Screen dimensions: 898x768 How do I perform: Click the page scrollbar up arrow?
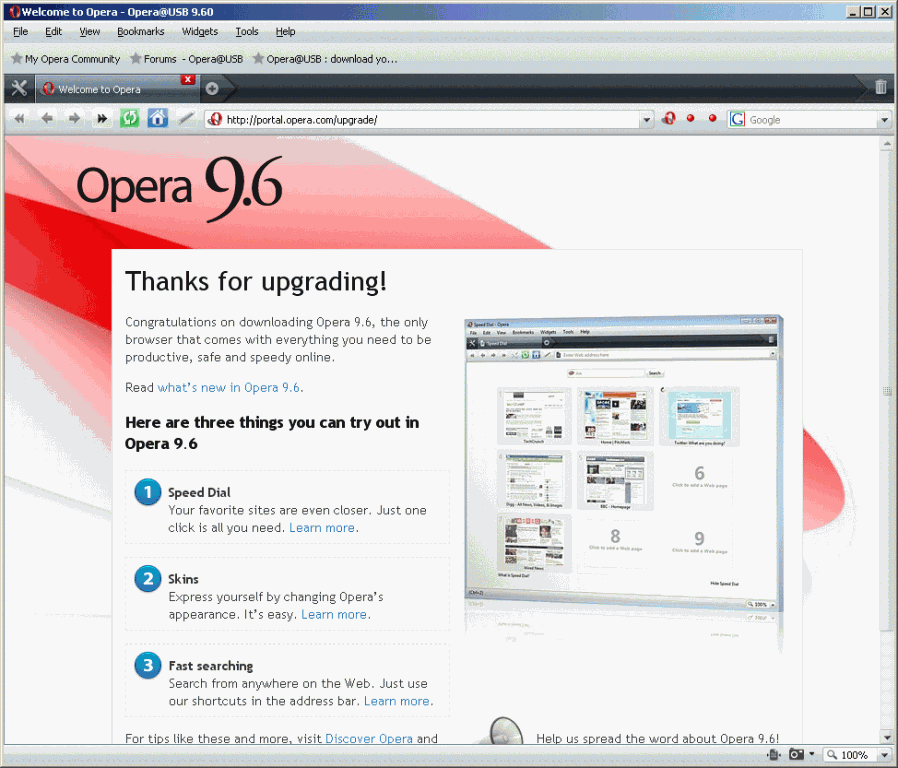tap(887, 143)
